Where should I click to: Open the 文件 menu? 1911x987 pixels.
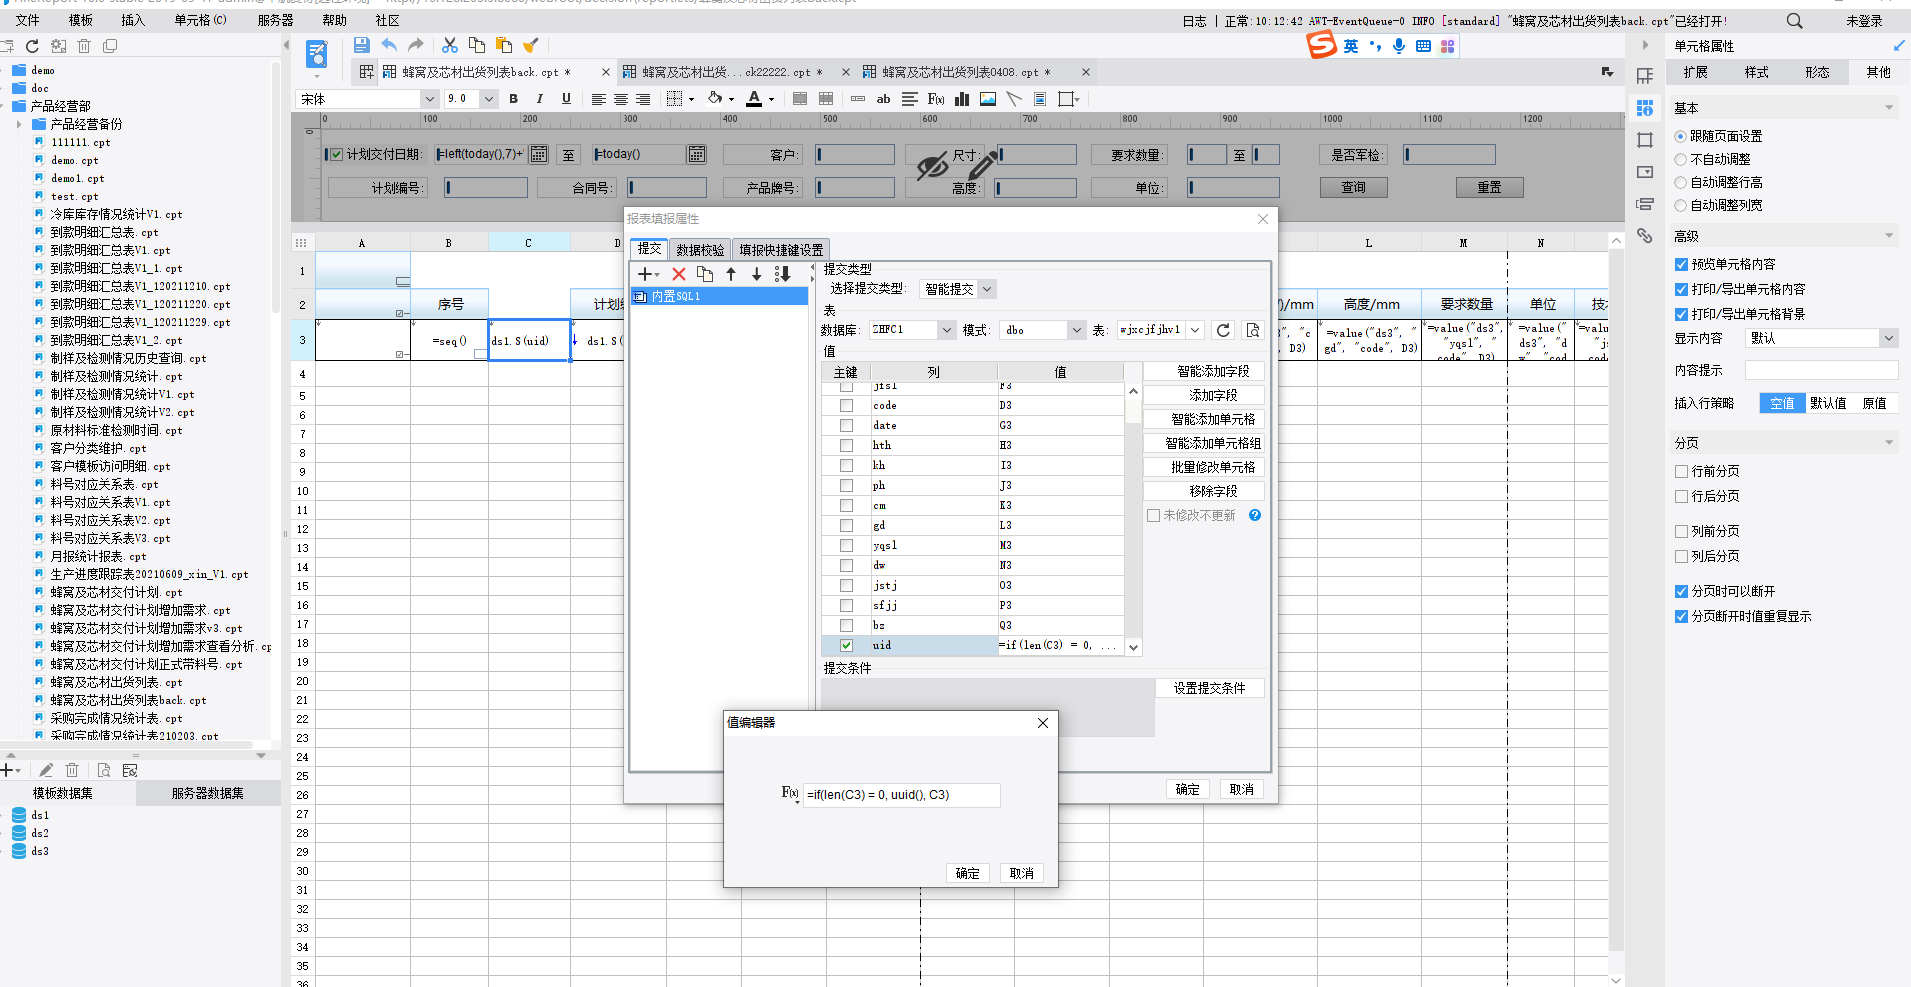[x=27, y=20]
